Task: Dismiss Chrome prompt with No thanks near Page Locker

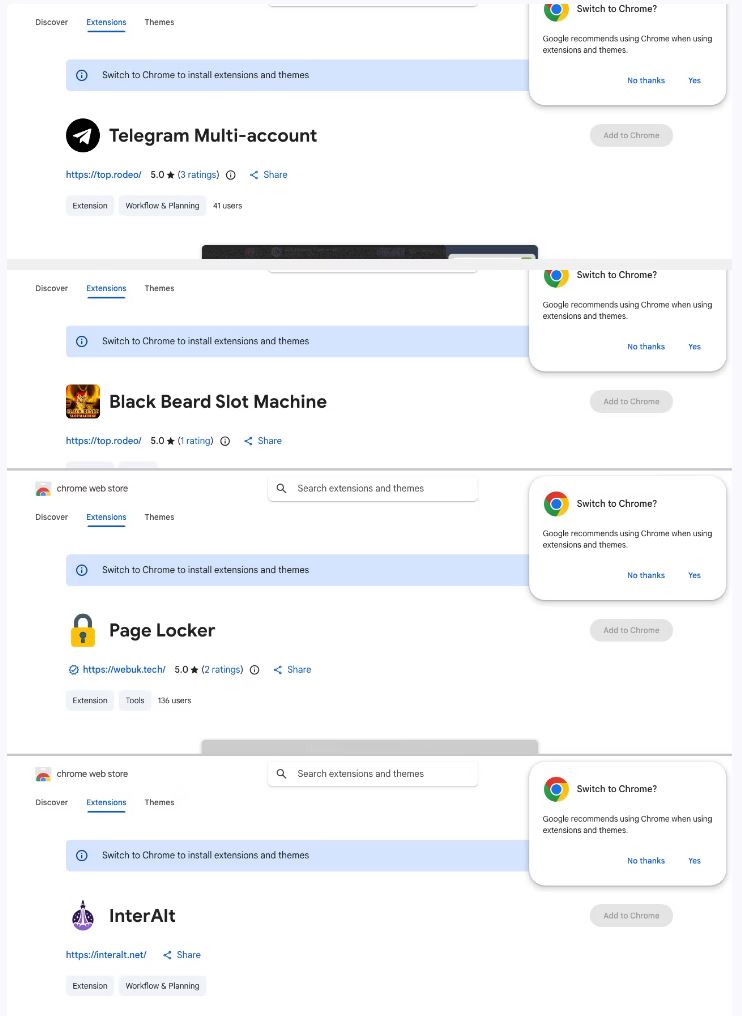Action: [x=646, y=576]
